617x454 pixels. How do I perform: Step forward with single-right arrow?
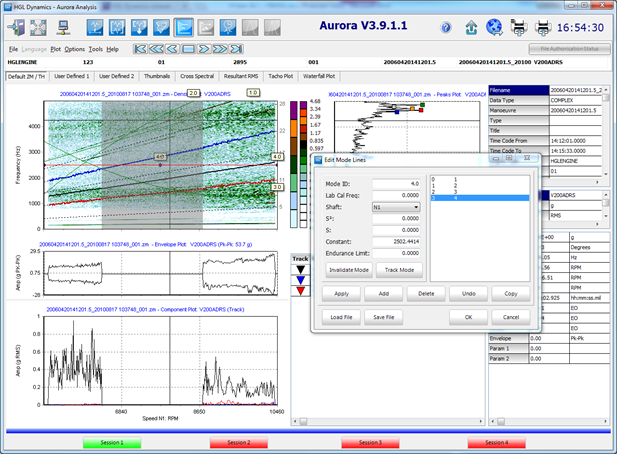(204, 49)
